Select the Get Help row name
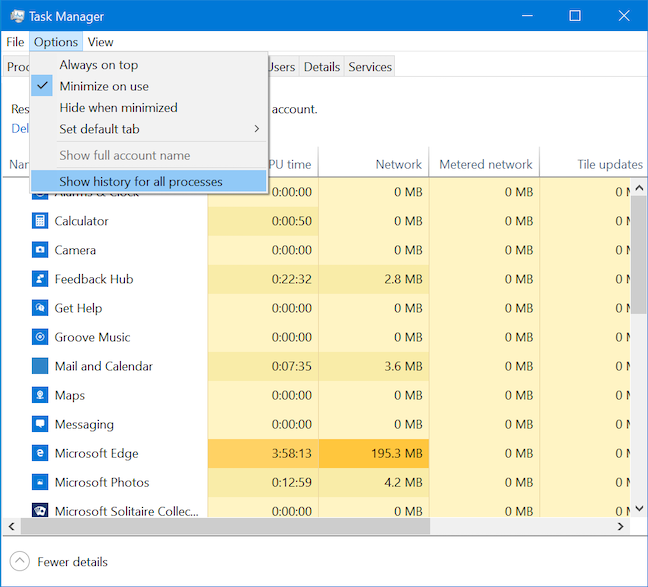Viewport: 648px width, 587px height. pos(78,308)
